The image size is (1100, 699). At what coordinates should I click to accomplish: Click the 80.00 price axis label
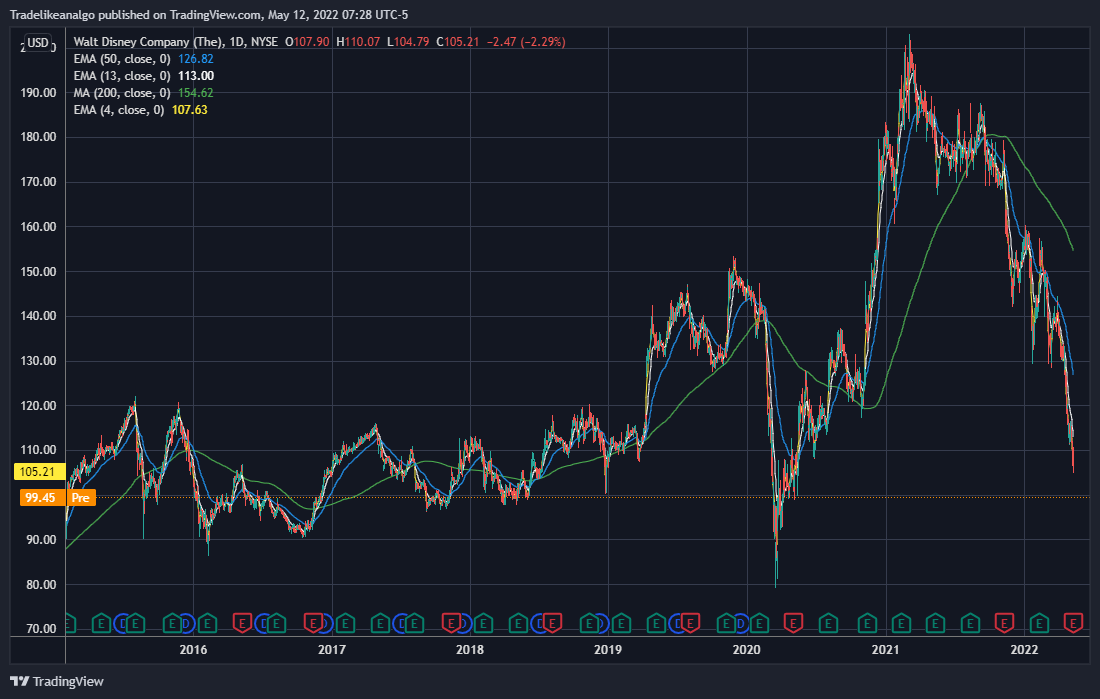coord(41,585)
